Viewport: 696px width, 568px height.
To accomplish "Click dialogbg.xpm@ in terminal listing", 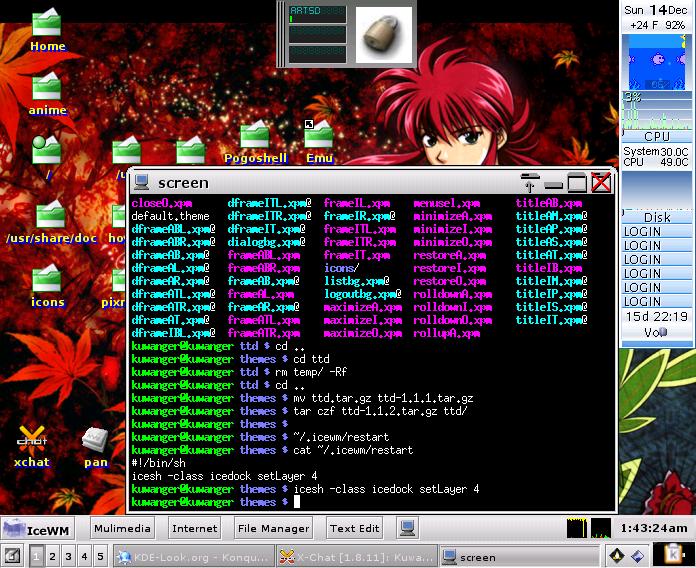I will [266, 242].
